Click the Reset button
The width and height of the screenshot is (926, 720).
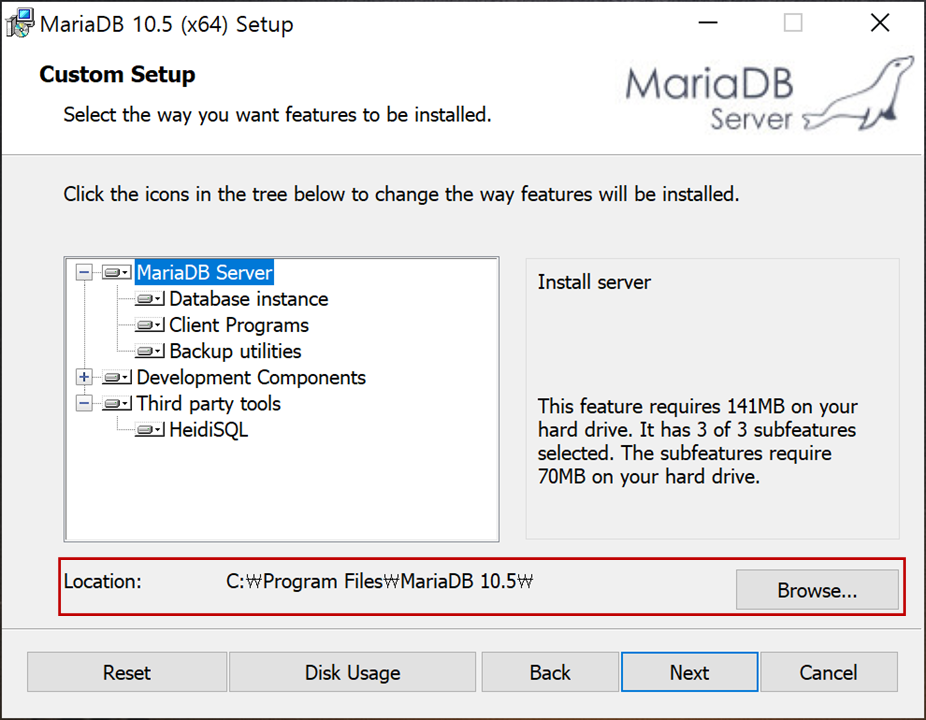[x=127, y=672]
